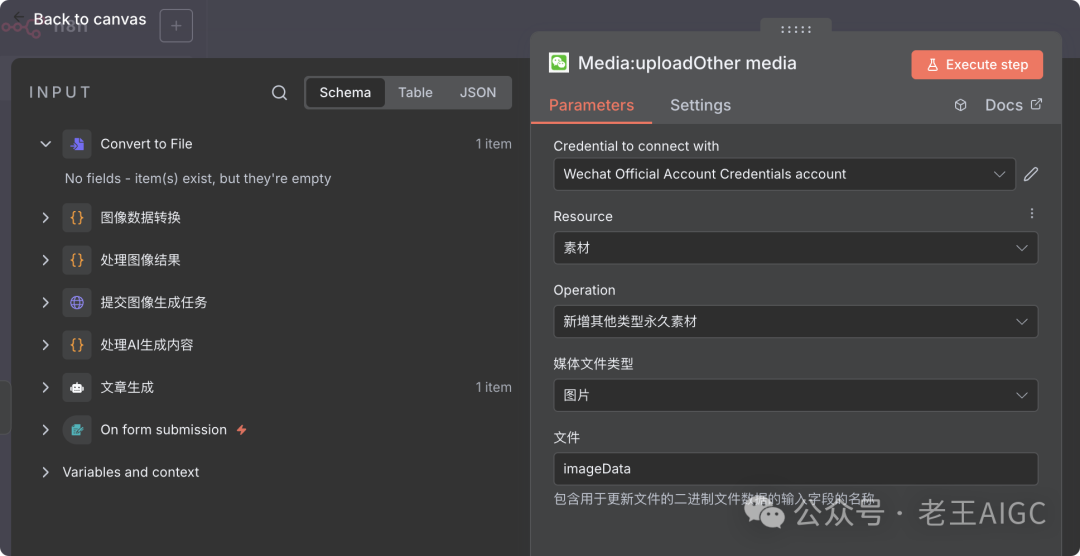Viewport: 1080px width, 556px height.
Task: Open the Operation dropdown 新增其他类型永久素材
Action: click(x=796, y=322)
